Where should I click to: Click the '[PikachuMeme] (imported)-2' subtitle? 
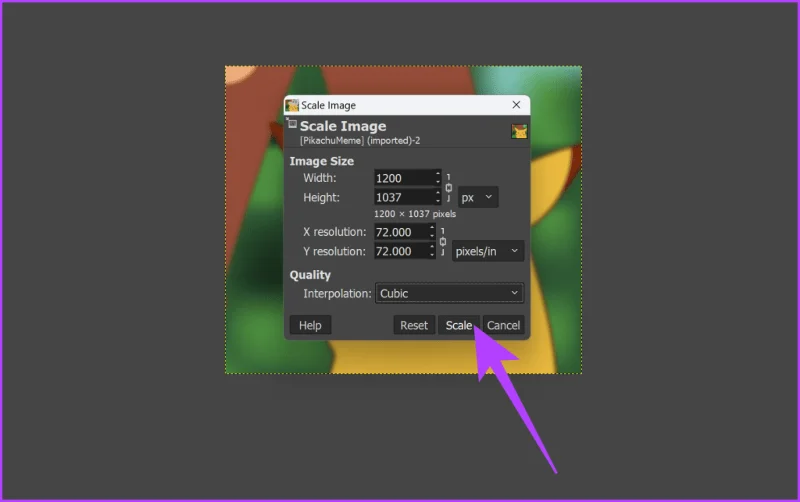pyautogui.click(x=360, y=140)
